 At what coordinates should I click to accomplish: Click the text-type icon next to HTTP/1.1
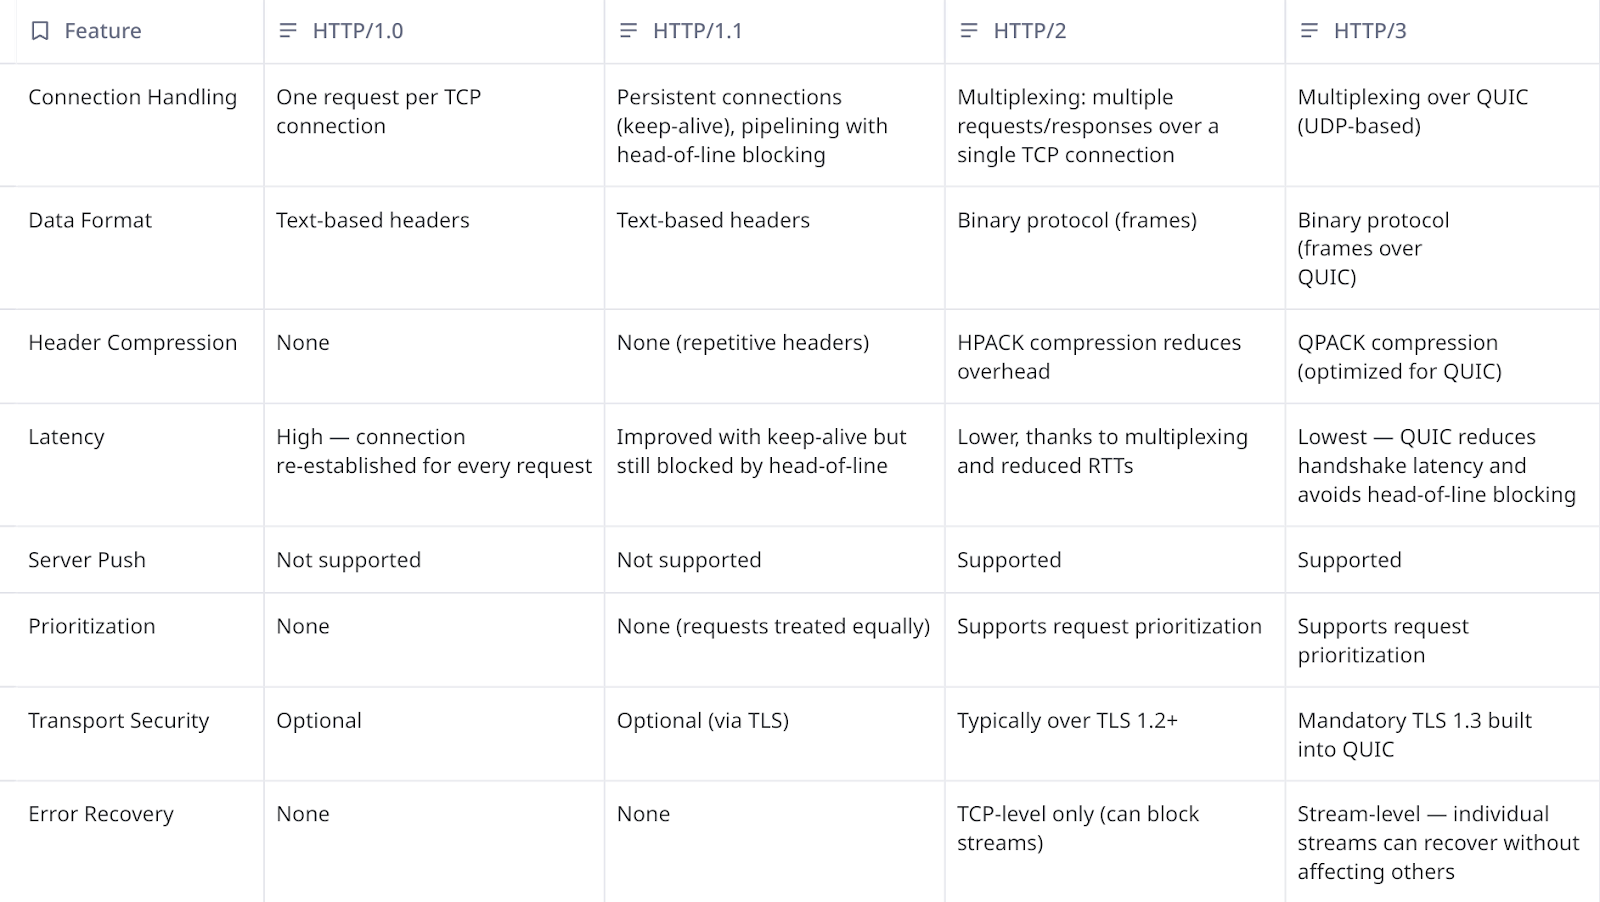coord(628,31)
